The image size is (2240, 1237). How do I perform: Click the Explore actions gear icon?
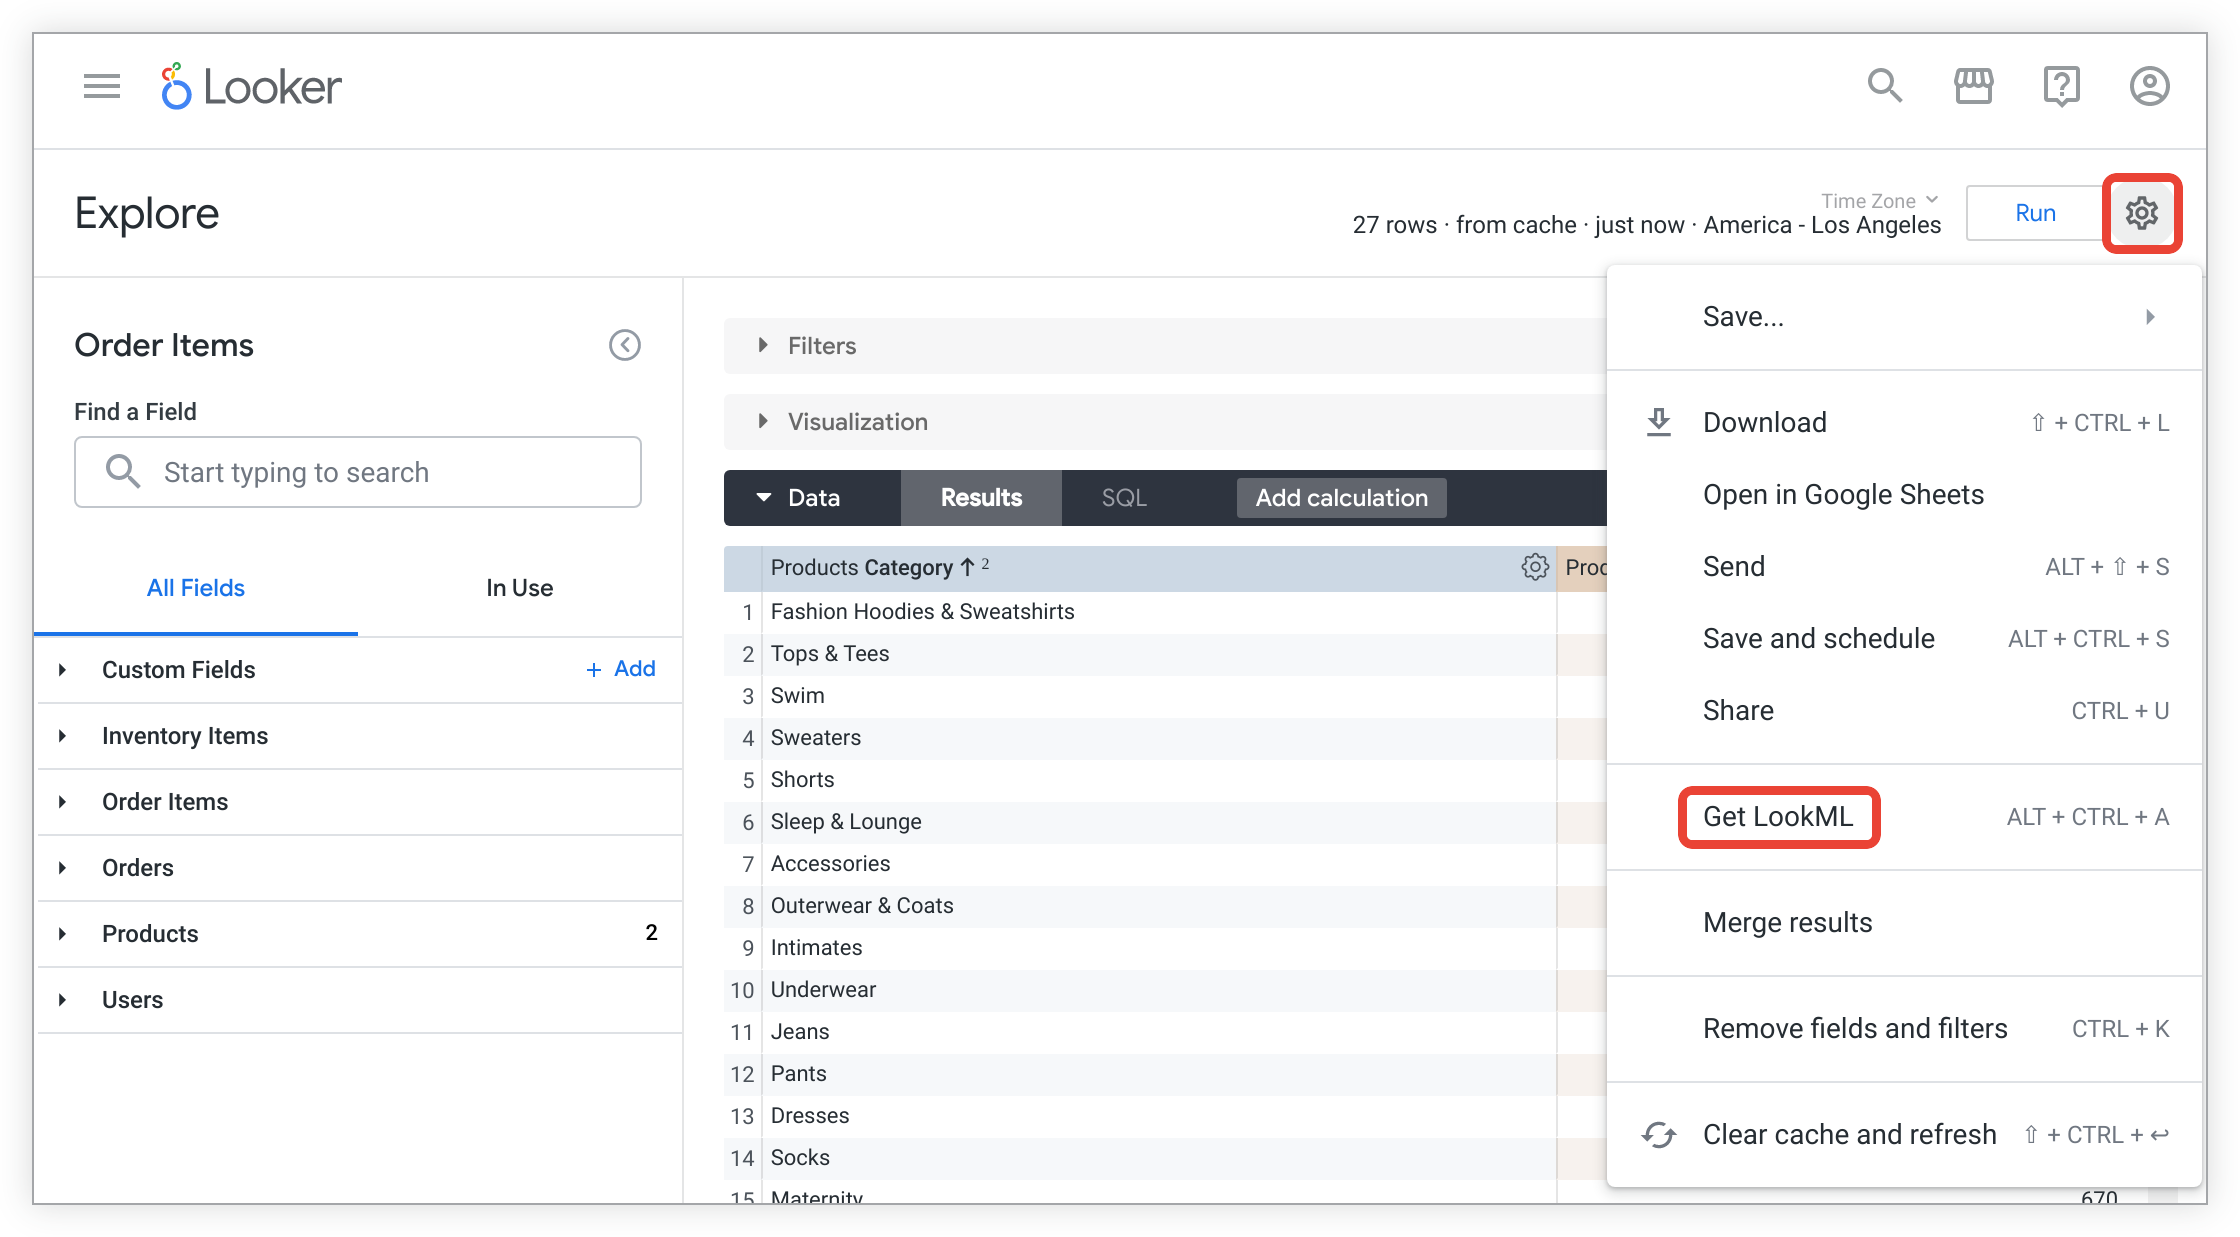click(2141, 213)
